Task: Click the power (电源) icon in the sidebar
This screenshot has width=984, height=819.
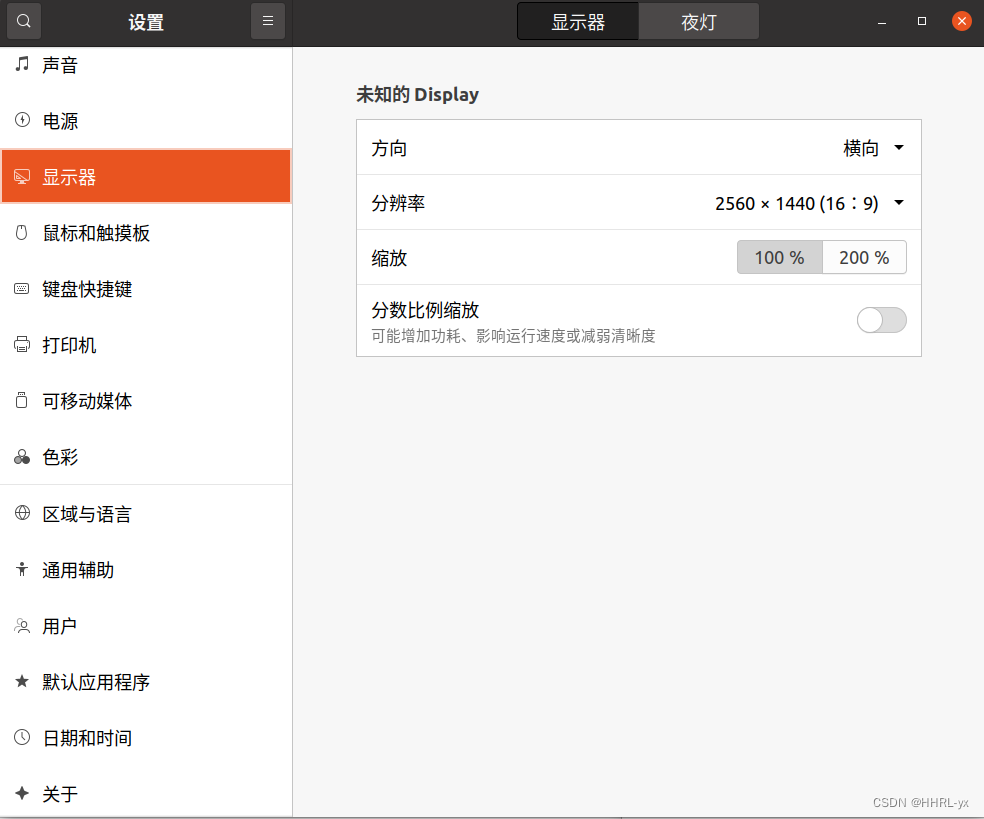Action: (22, 121)
